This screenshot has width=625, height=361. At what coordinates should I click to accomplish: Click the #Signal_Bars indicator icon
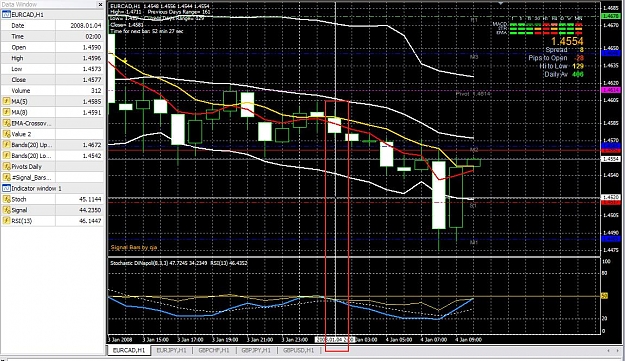click(x=6, y=177)
